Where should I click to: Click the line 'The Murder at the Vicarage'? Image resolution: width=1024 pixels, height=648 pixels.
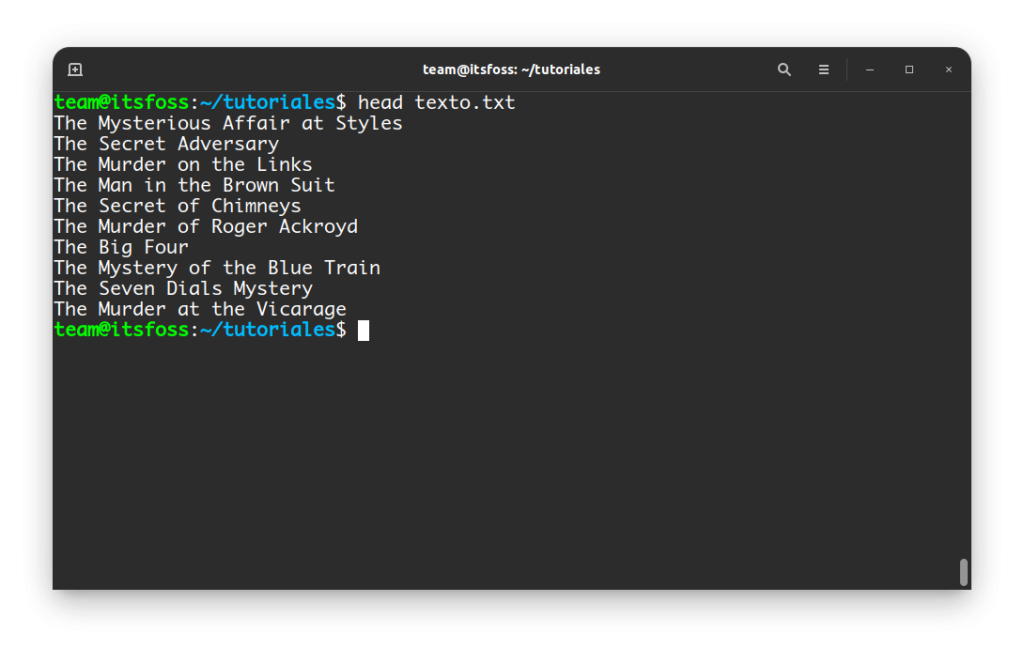[x=200, y=309]
